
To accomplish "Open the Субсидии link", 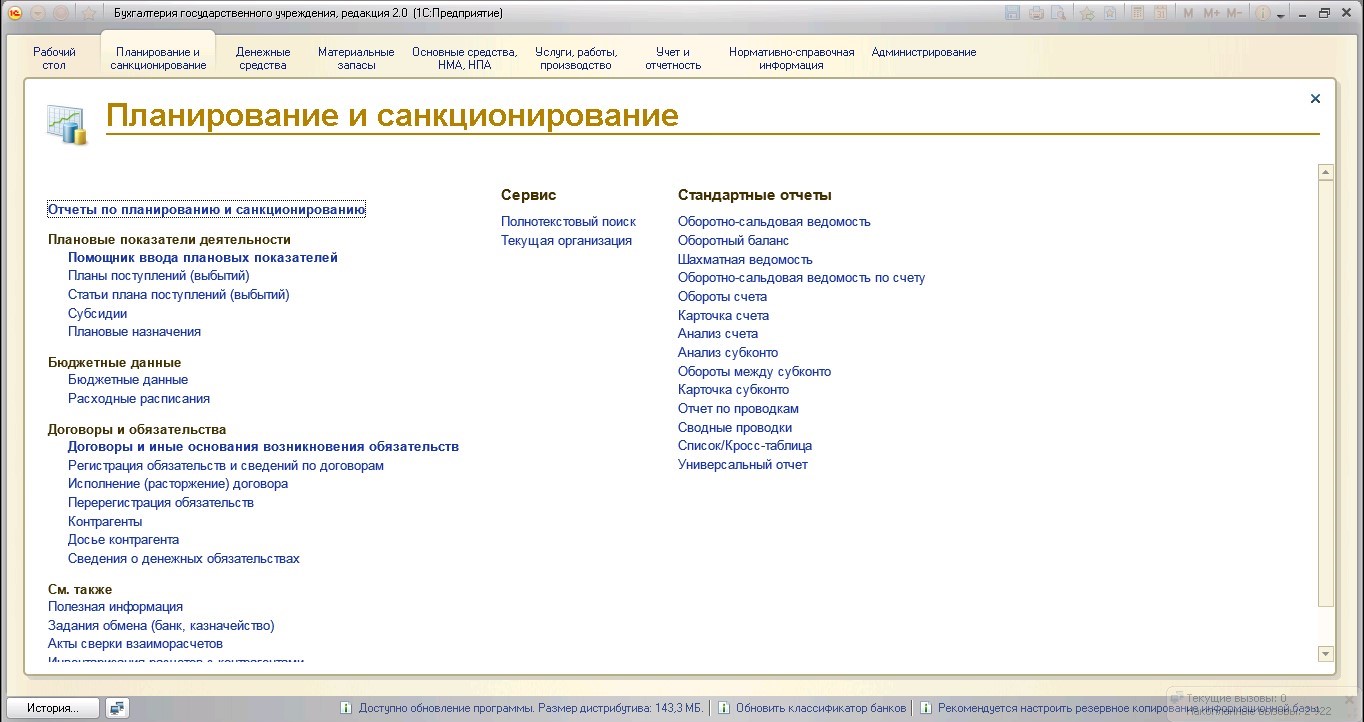I will pyautogui.click(x=97, y=313).
